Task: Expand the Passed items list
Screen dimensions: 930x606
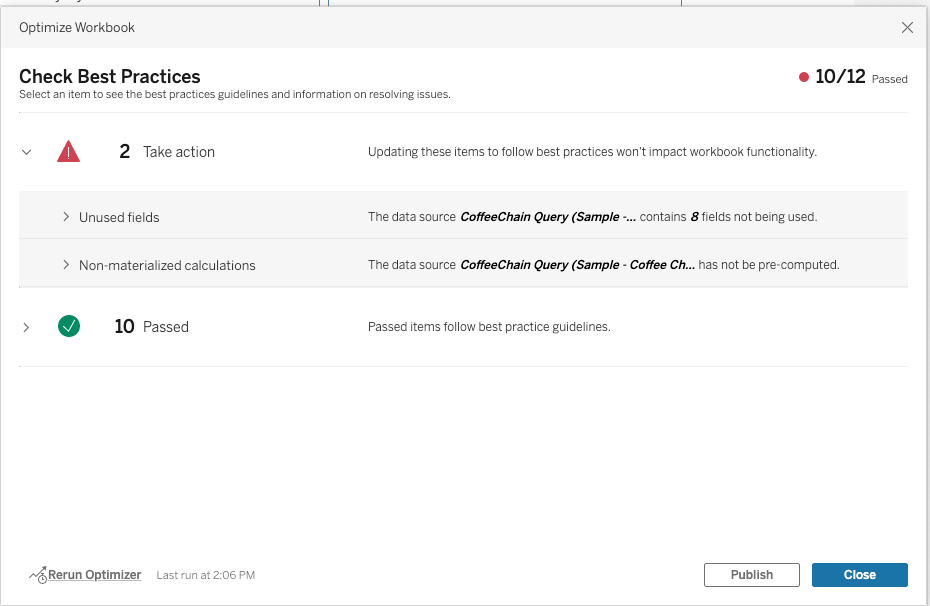Action: [x=27, y=326]
